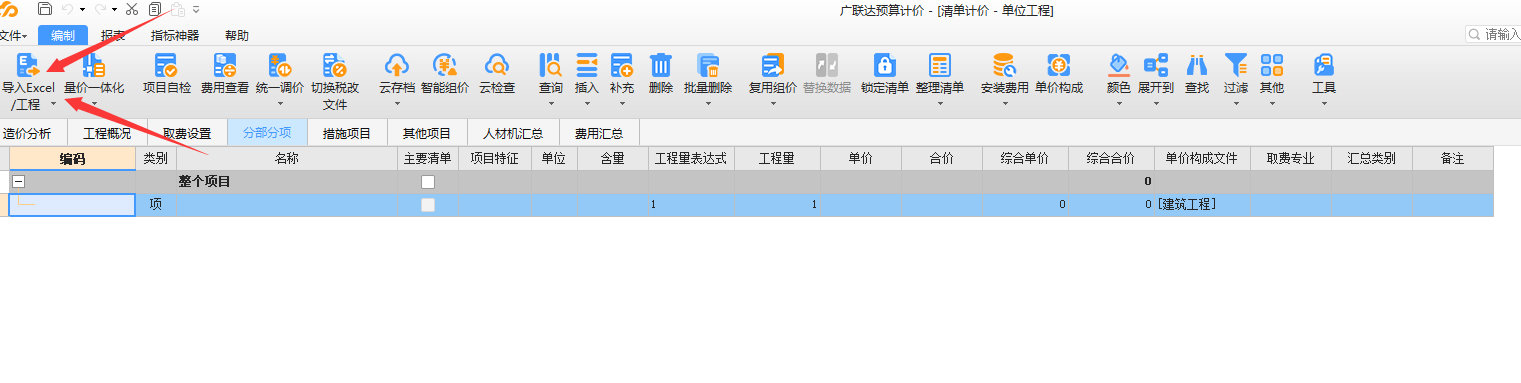Click the Copy icon in quick access bar

point(155,9)
